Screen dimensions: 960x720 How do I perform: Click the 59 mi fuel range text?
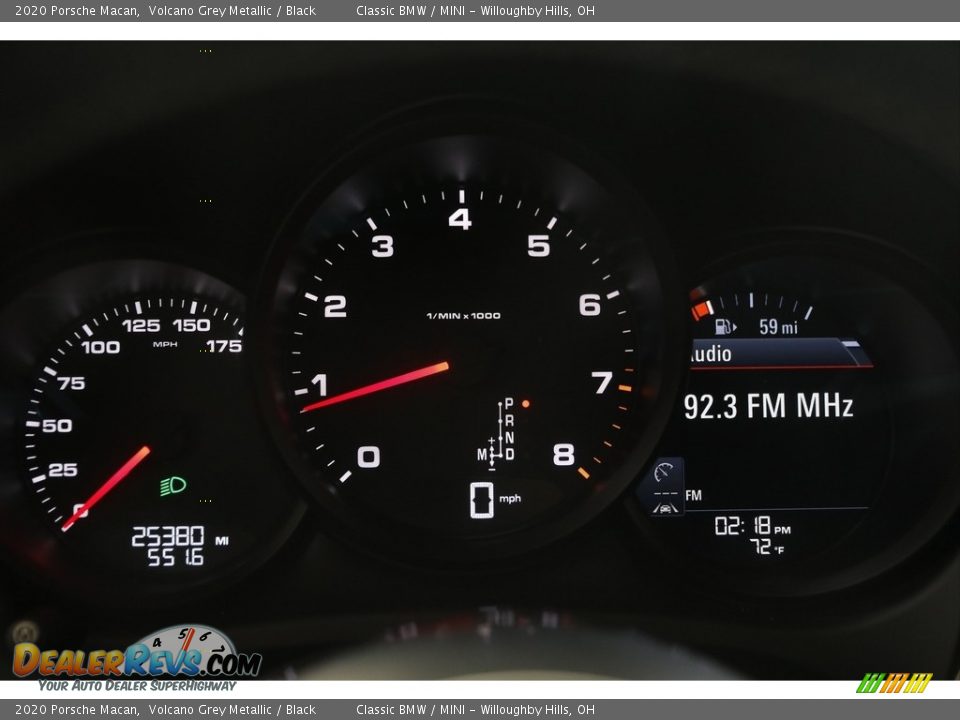pos(778,327)
